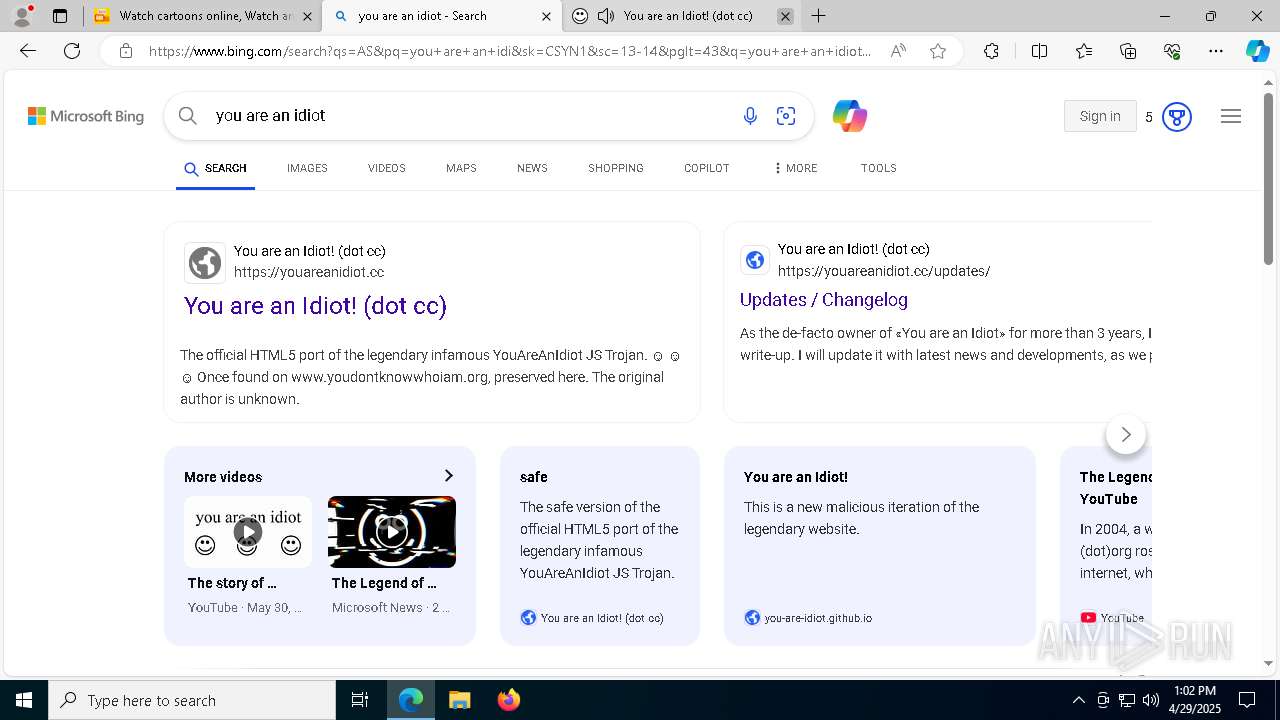Open File Explorer from taskbar
This screenshot has height=720, width=1280.
pos(459,700)
